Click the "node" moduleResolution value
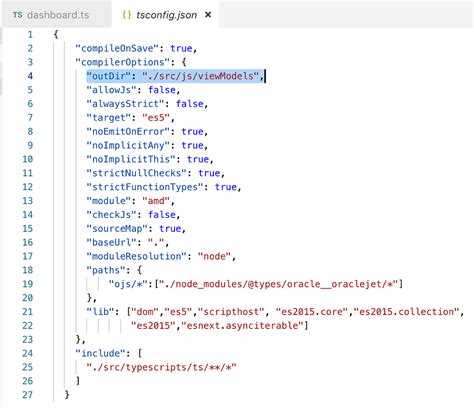The width and height of the screenshot is (474, 408). click(214, 256)
